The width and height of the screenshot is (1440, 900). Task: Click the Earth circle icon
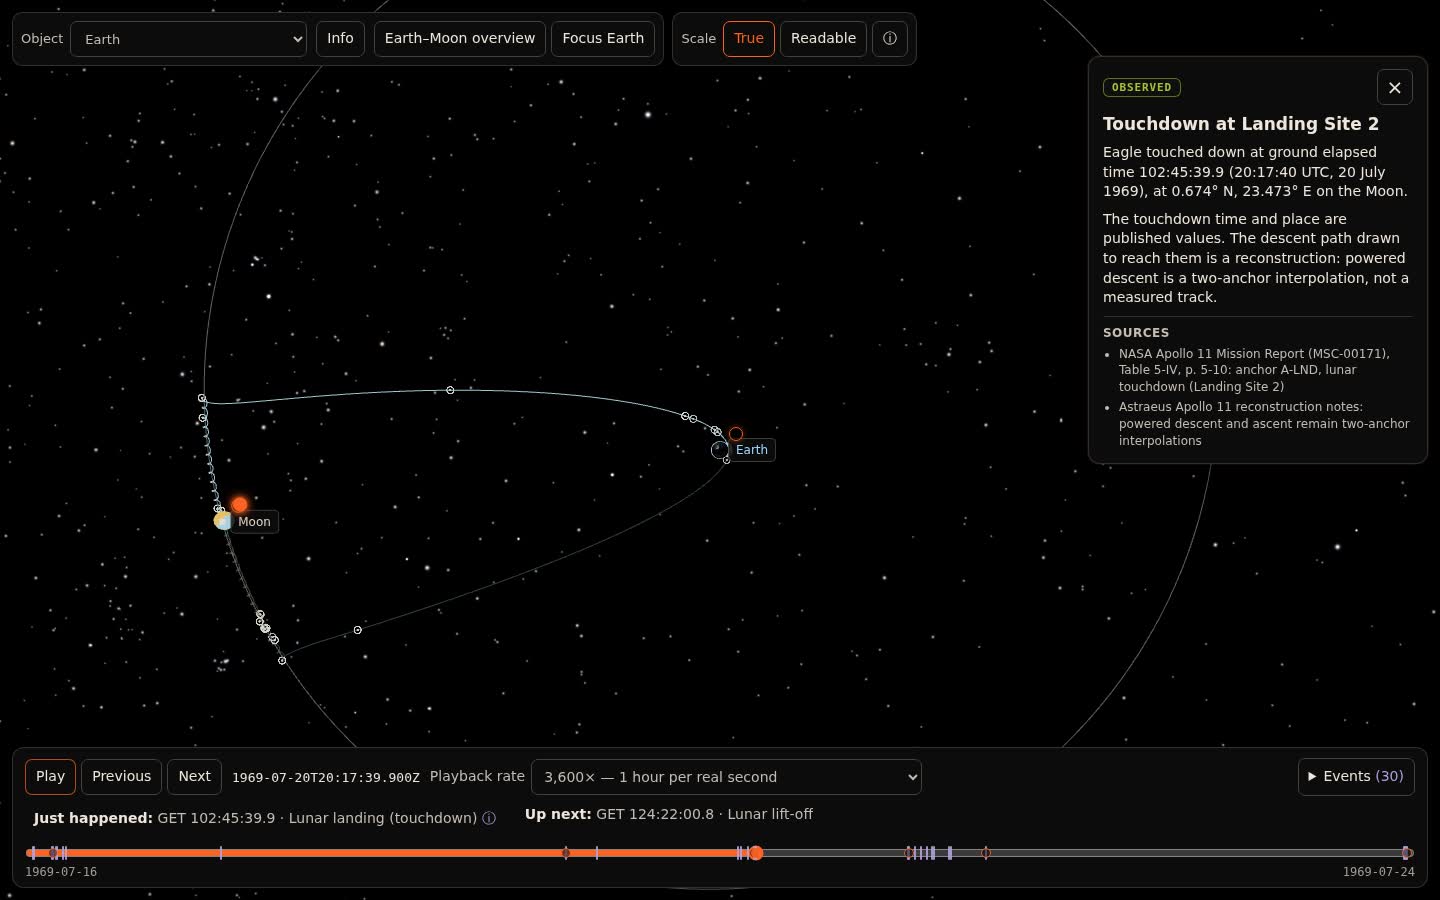[x=720, y=451]
